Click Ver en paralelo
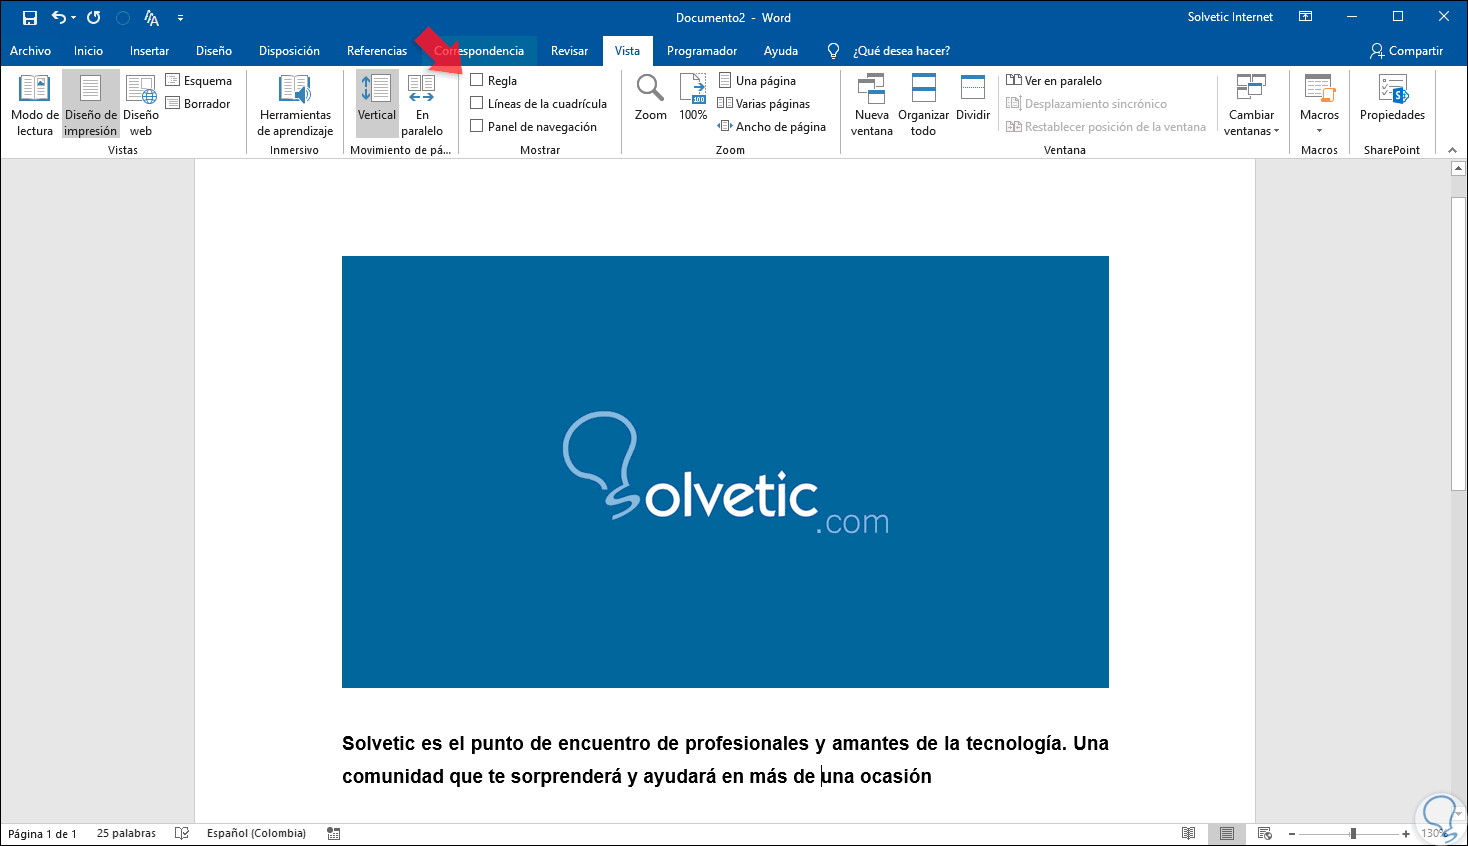The width and height of the screenshot is (1468, 846). click(1054, 81)
